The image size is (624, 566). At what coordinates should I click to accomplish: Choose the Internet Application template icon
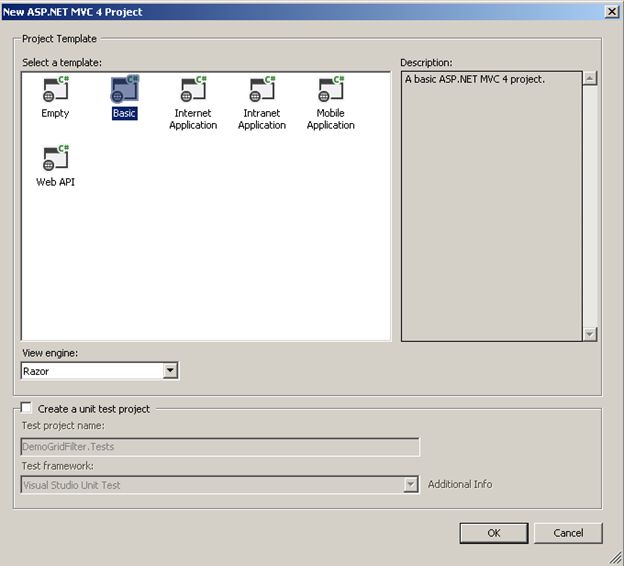(193, 89)
